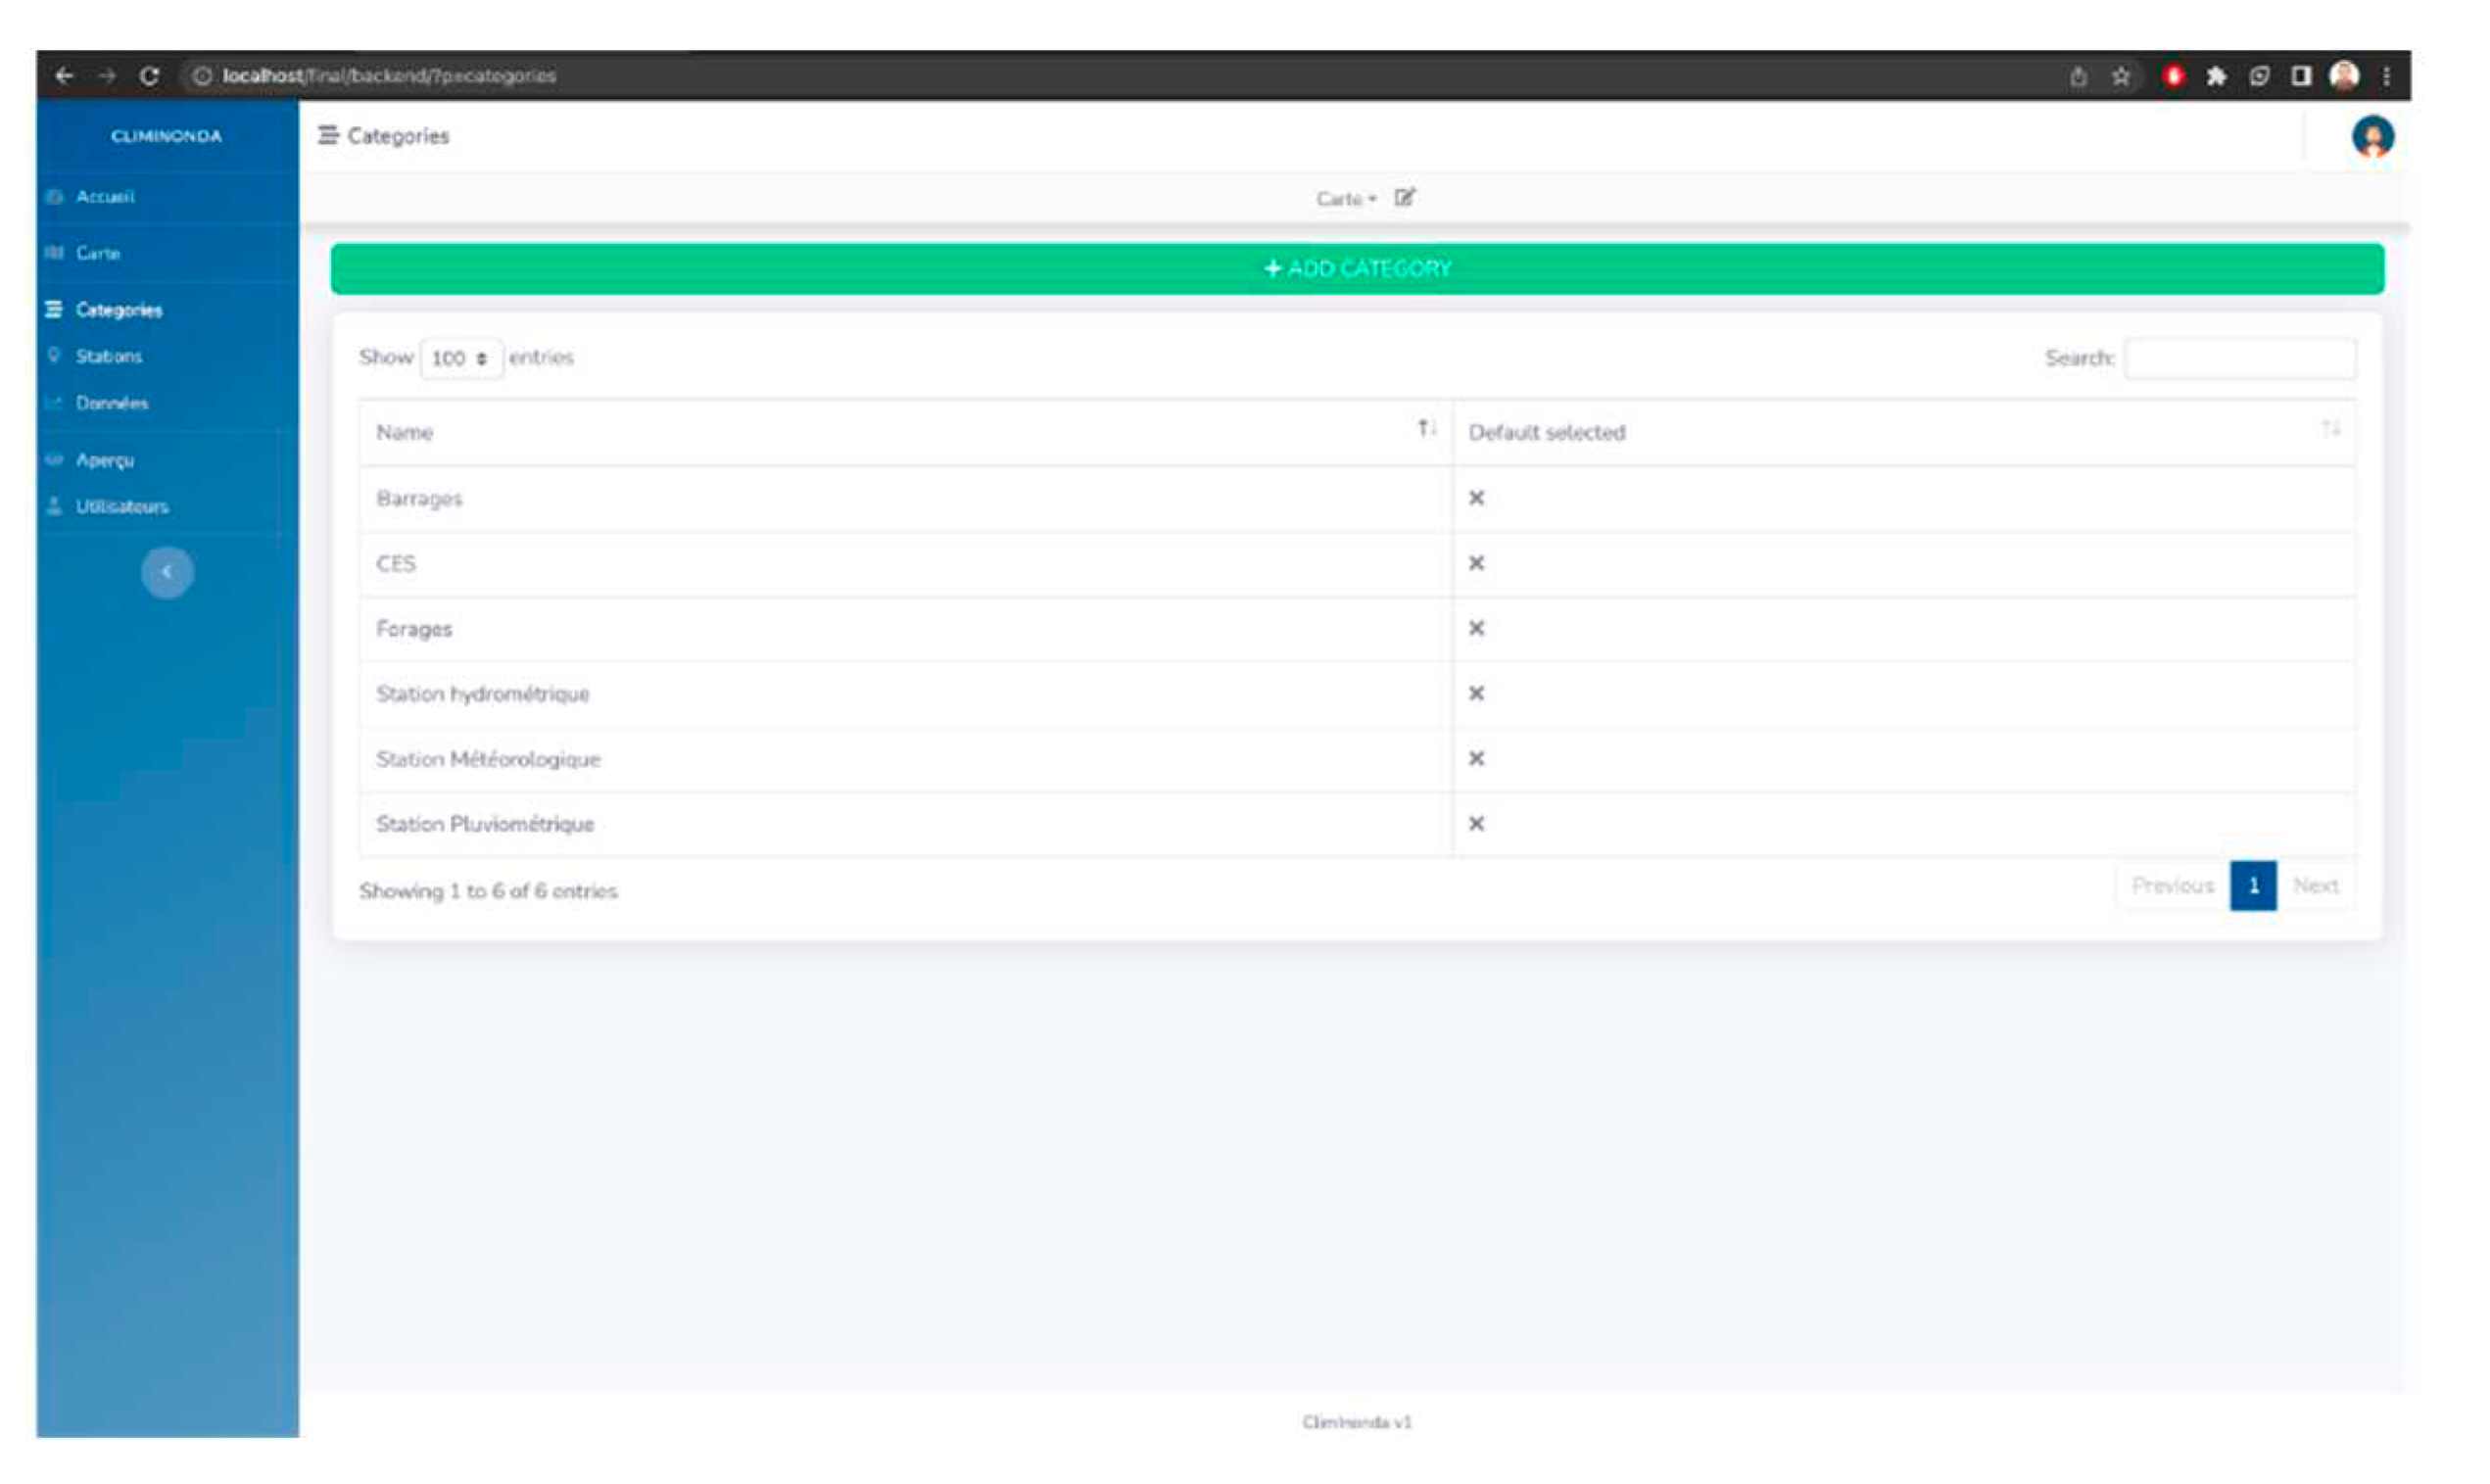The height and width of the screenshot is (1484, 2490).
Task: Click the Station Météorologique row name
Action: (x=488, y=760)
